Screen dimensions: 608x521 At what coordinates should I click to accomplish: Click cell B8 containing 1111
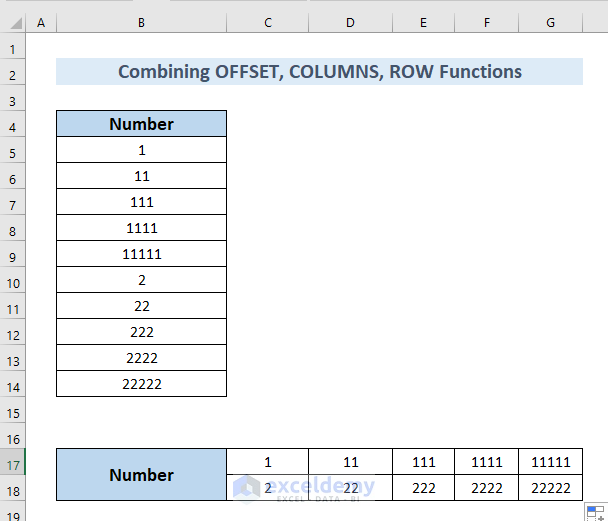coord(142,228)
